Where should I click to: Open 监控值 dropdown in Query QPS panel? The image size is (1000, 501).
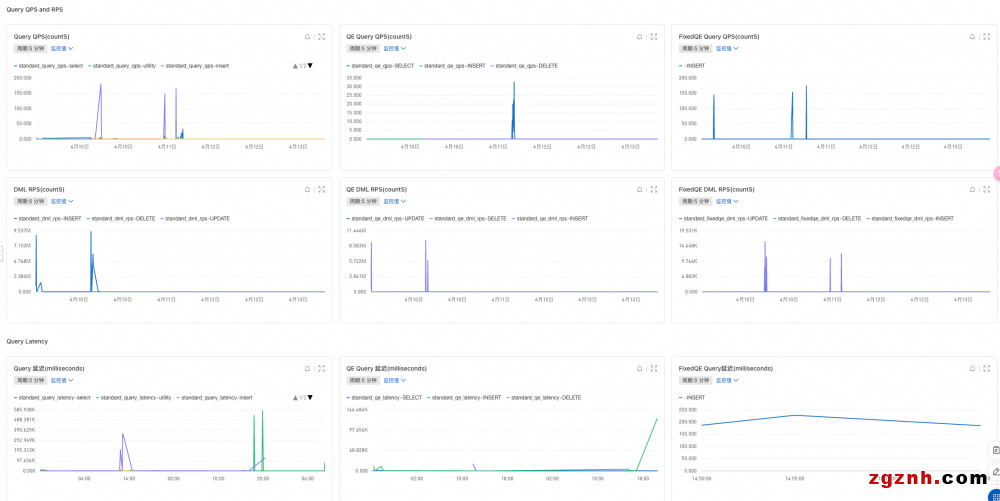pos(62,48)
